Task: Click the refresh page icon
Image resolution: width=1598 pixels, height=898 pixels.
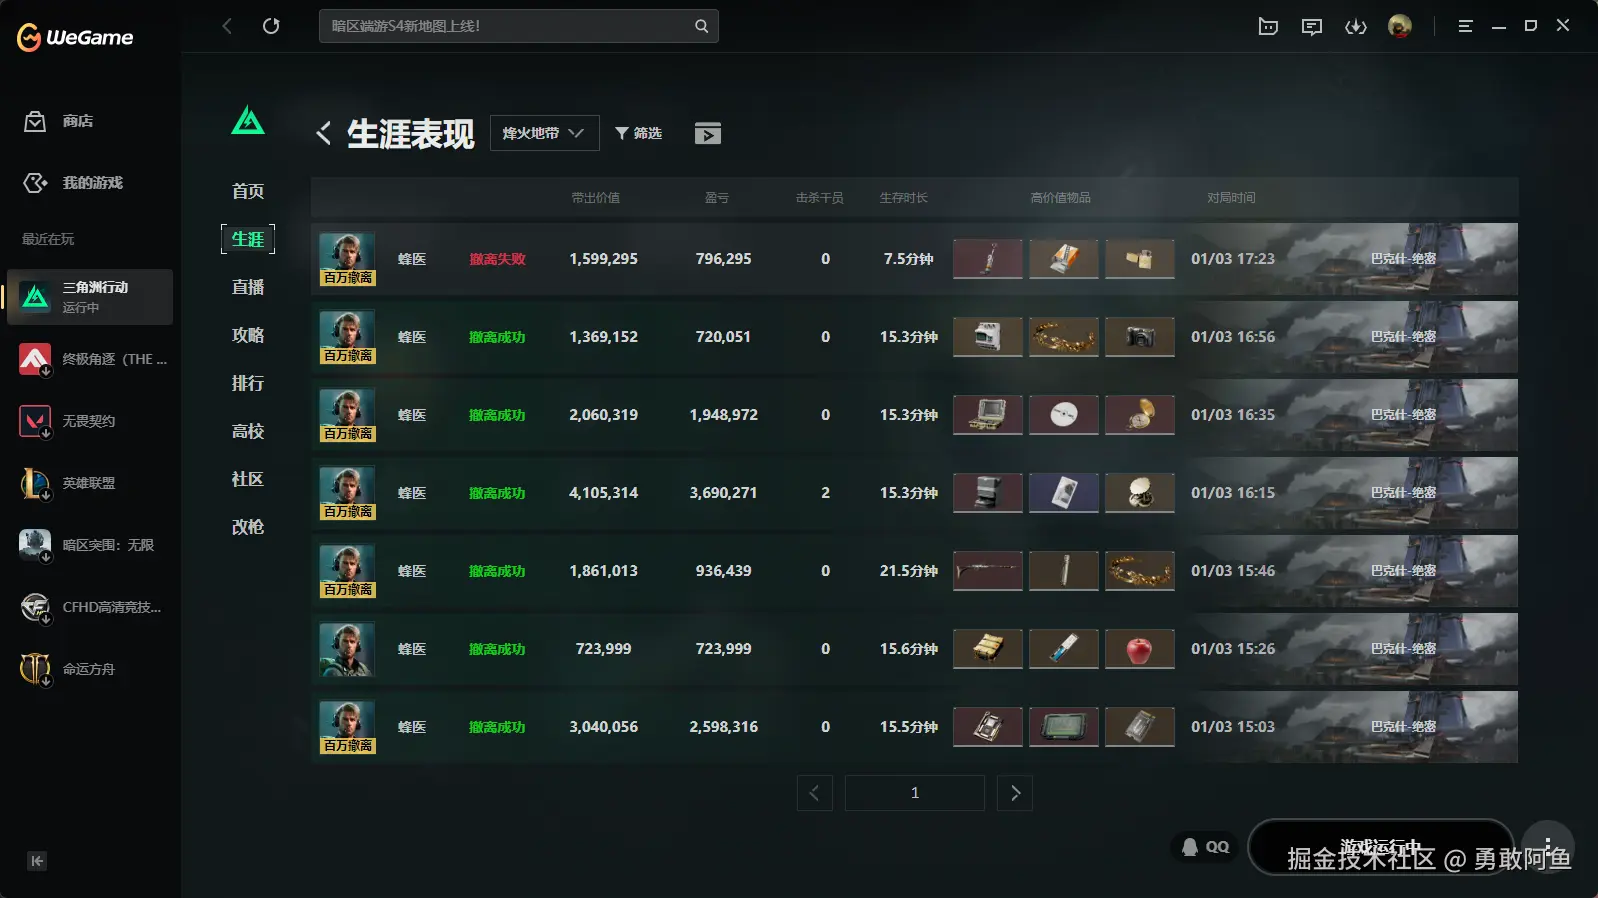Action: (271, 26)
